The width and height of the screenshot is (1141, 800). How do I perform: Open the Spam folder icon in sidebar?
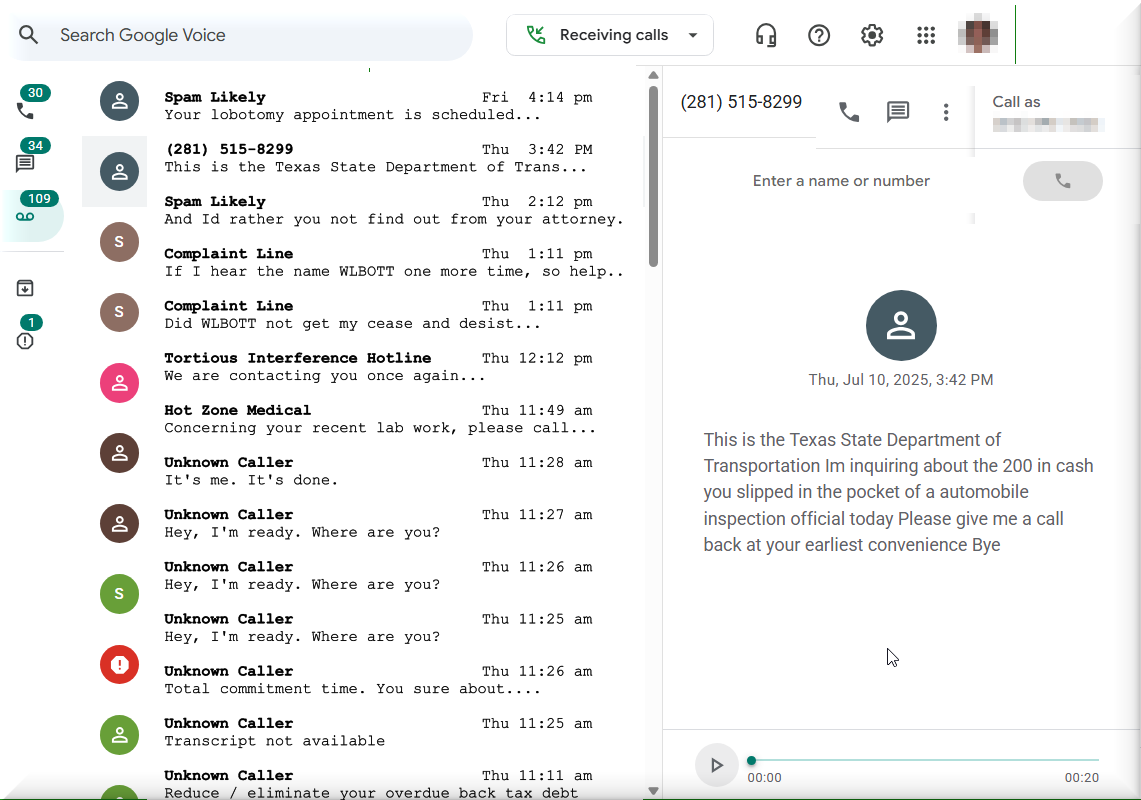pos(26,340)
